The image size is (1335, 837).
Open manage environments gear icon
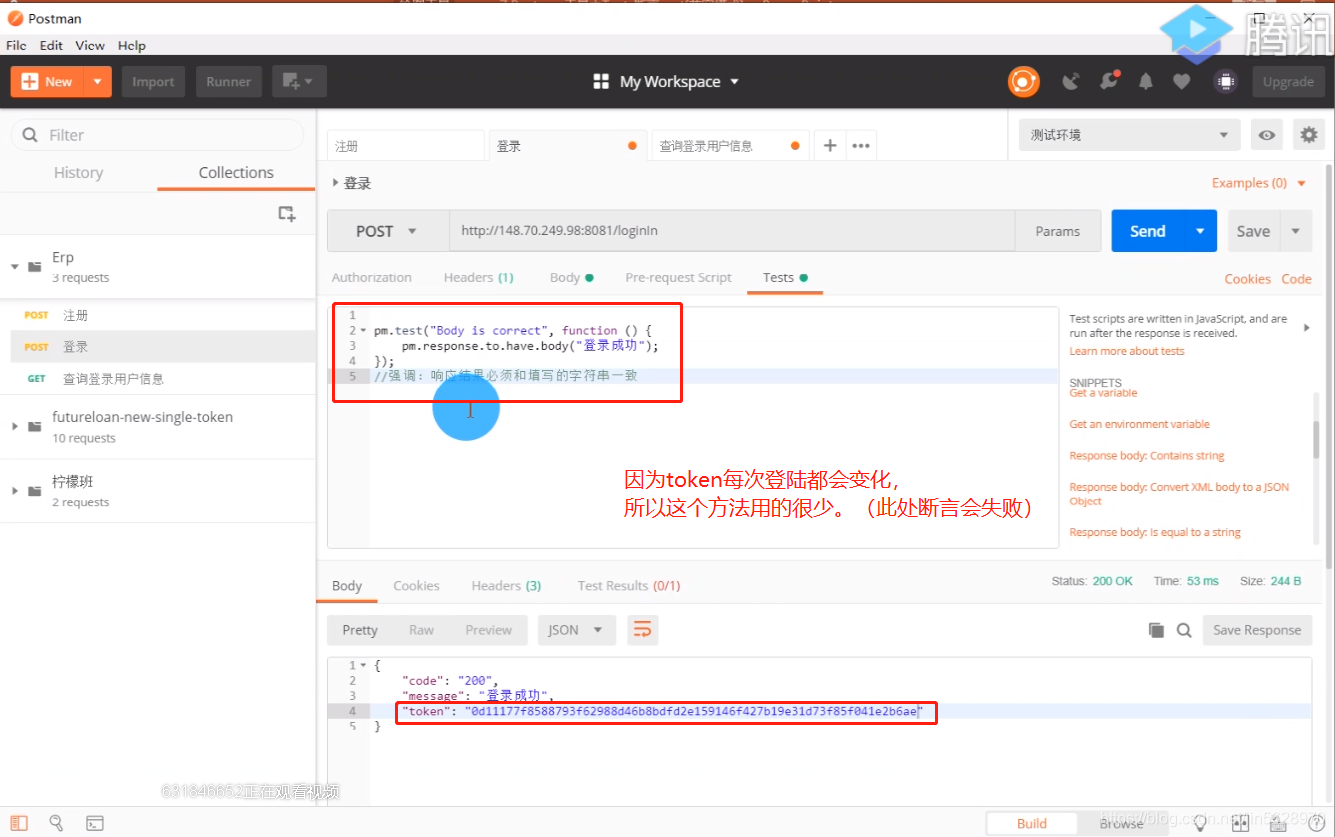point(1308,135)
